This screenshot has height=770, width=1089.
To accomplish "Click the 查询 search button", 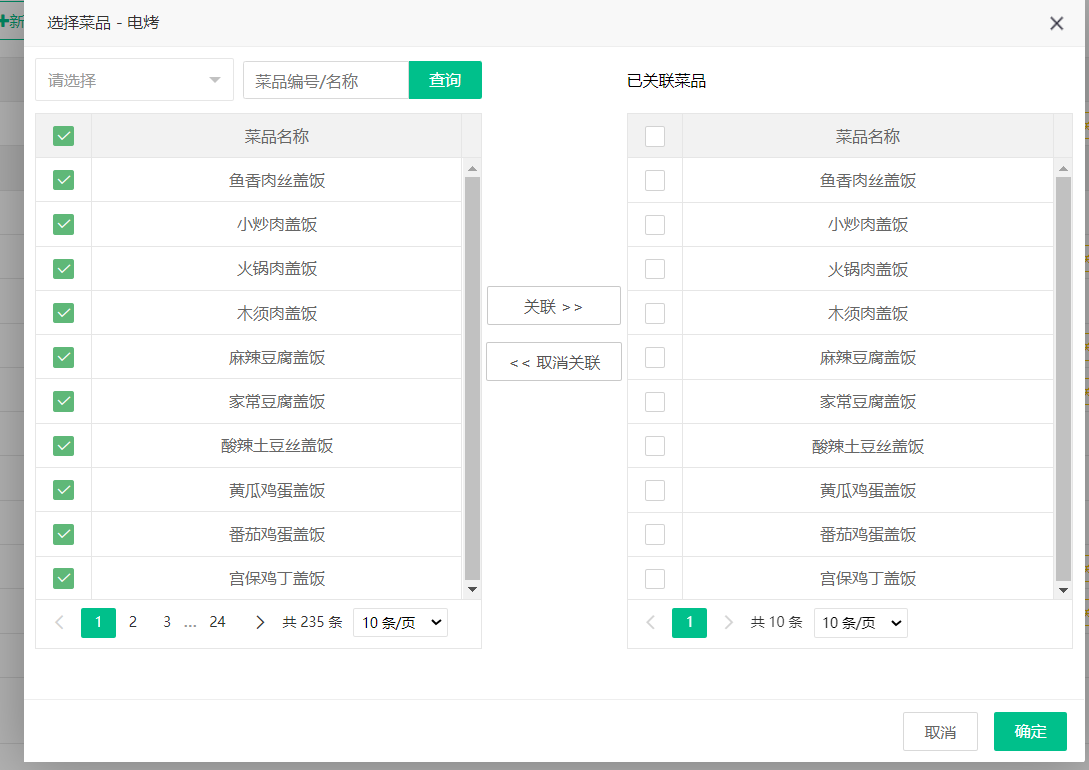I will point(445,80).
